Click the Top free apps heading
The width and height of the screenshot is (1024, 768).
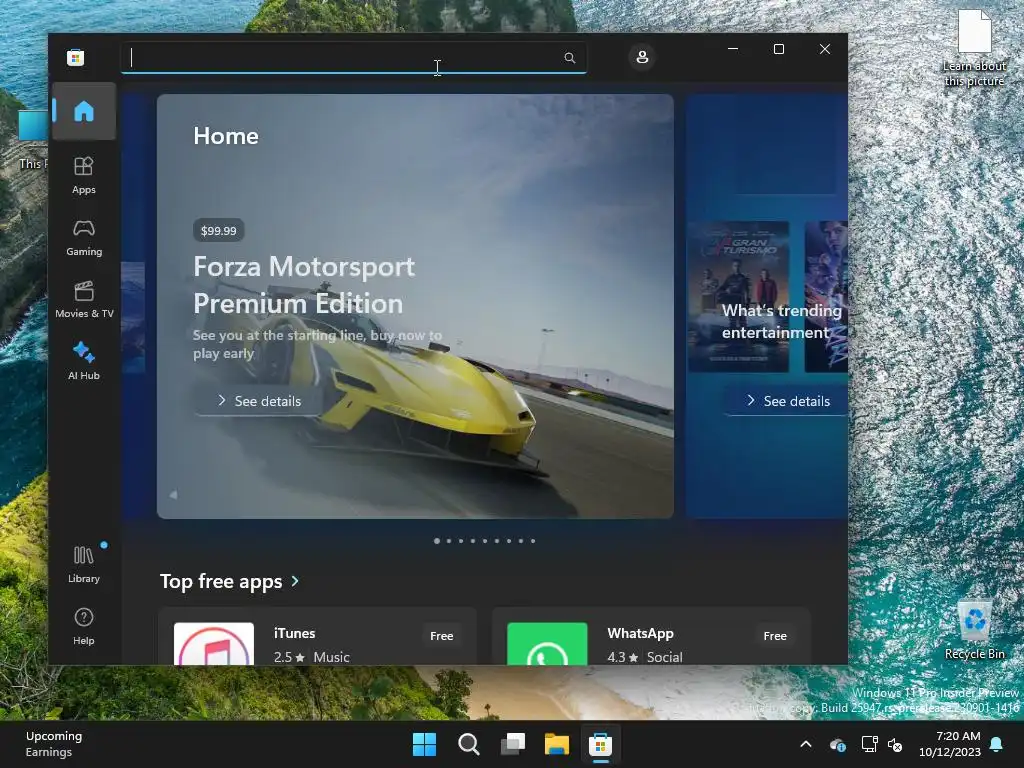pyautogui.click(x=221, y=581)
